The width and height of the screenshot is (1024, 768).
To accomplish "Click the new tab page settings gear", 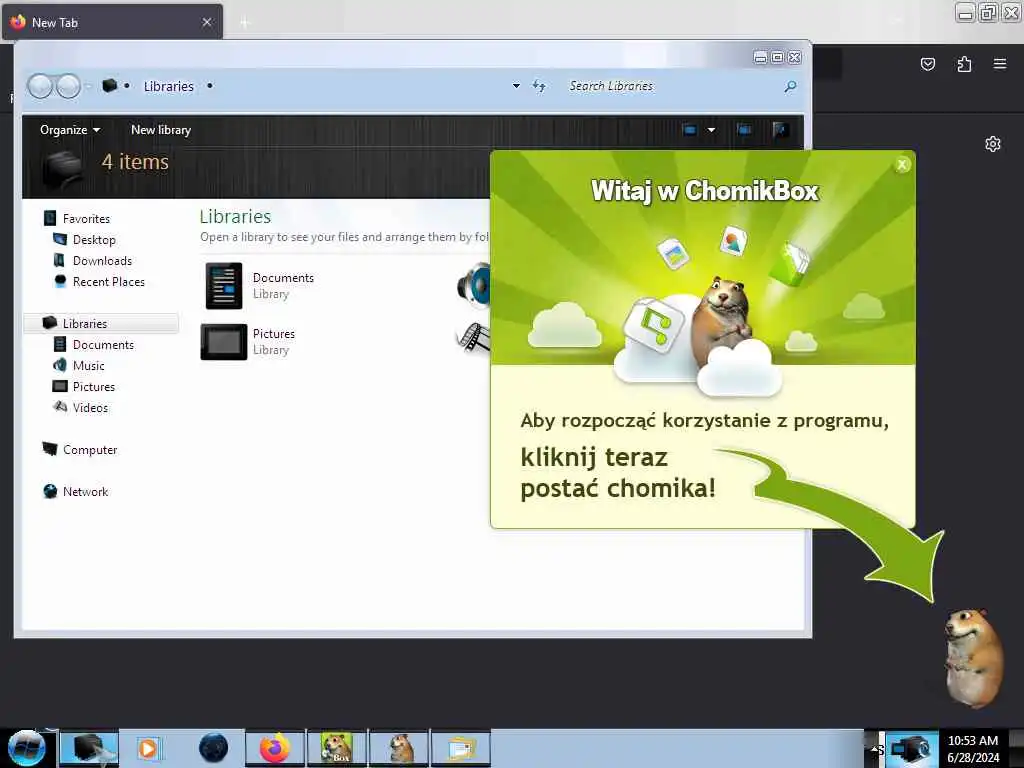I will click(993, 144).
